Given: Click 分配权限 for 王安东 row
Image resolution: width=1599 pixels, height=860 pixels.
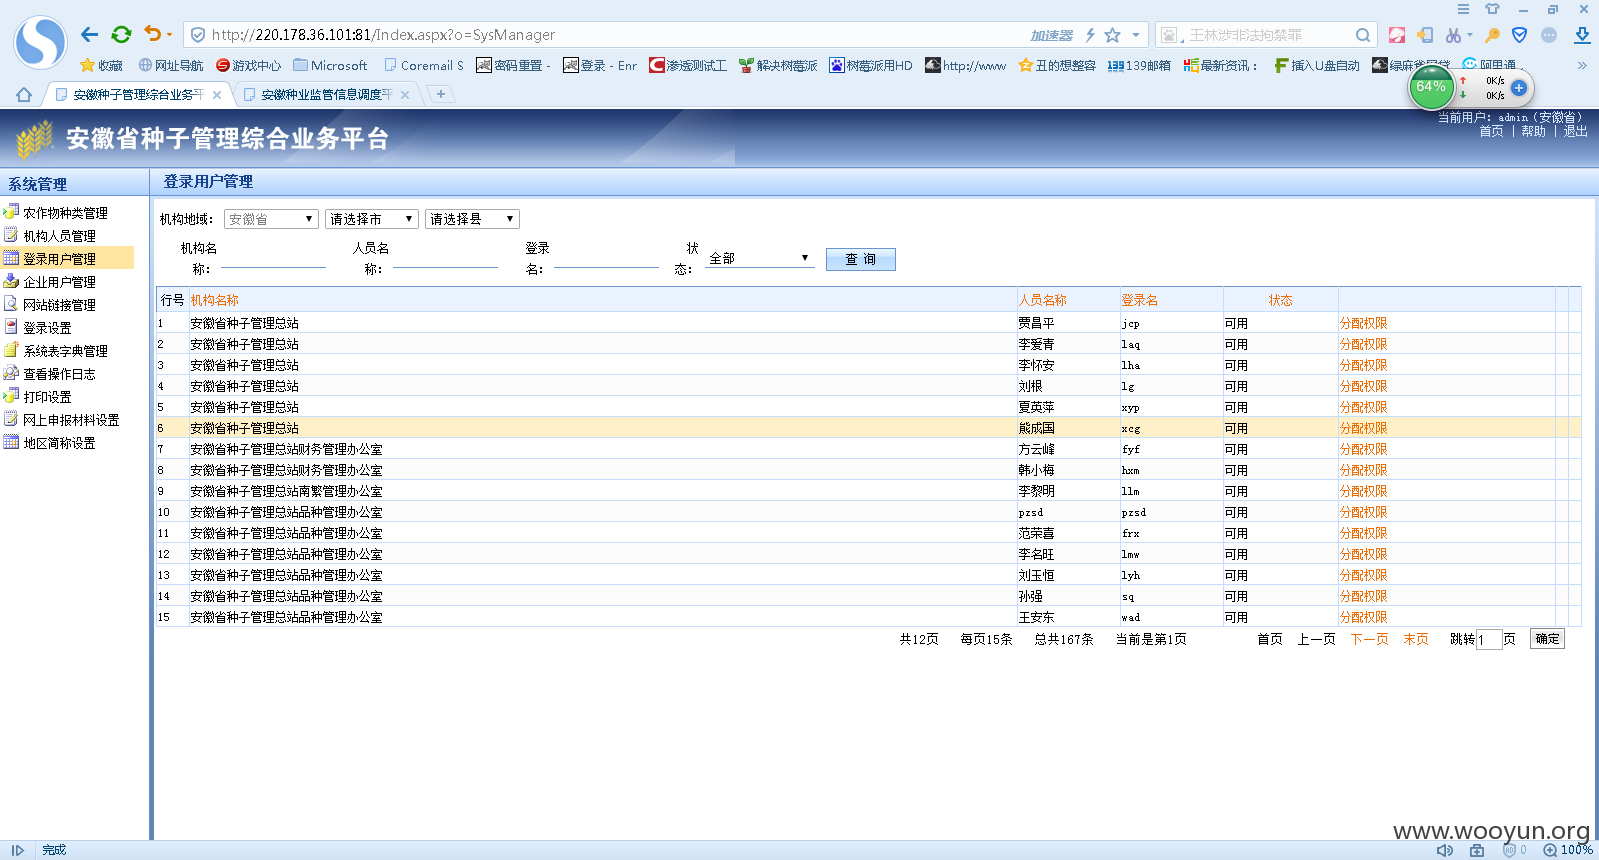Looking at the screenshot, I should click(1363, 617).
